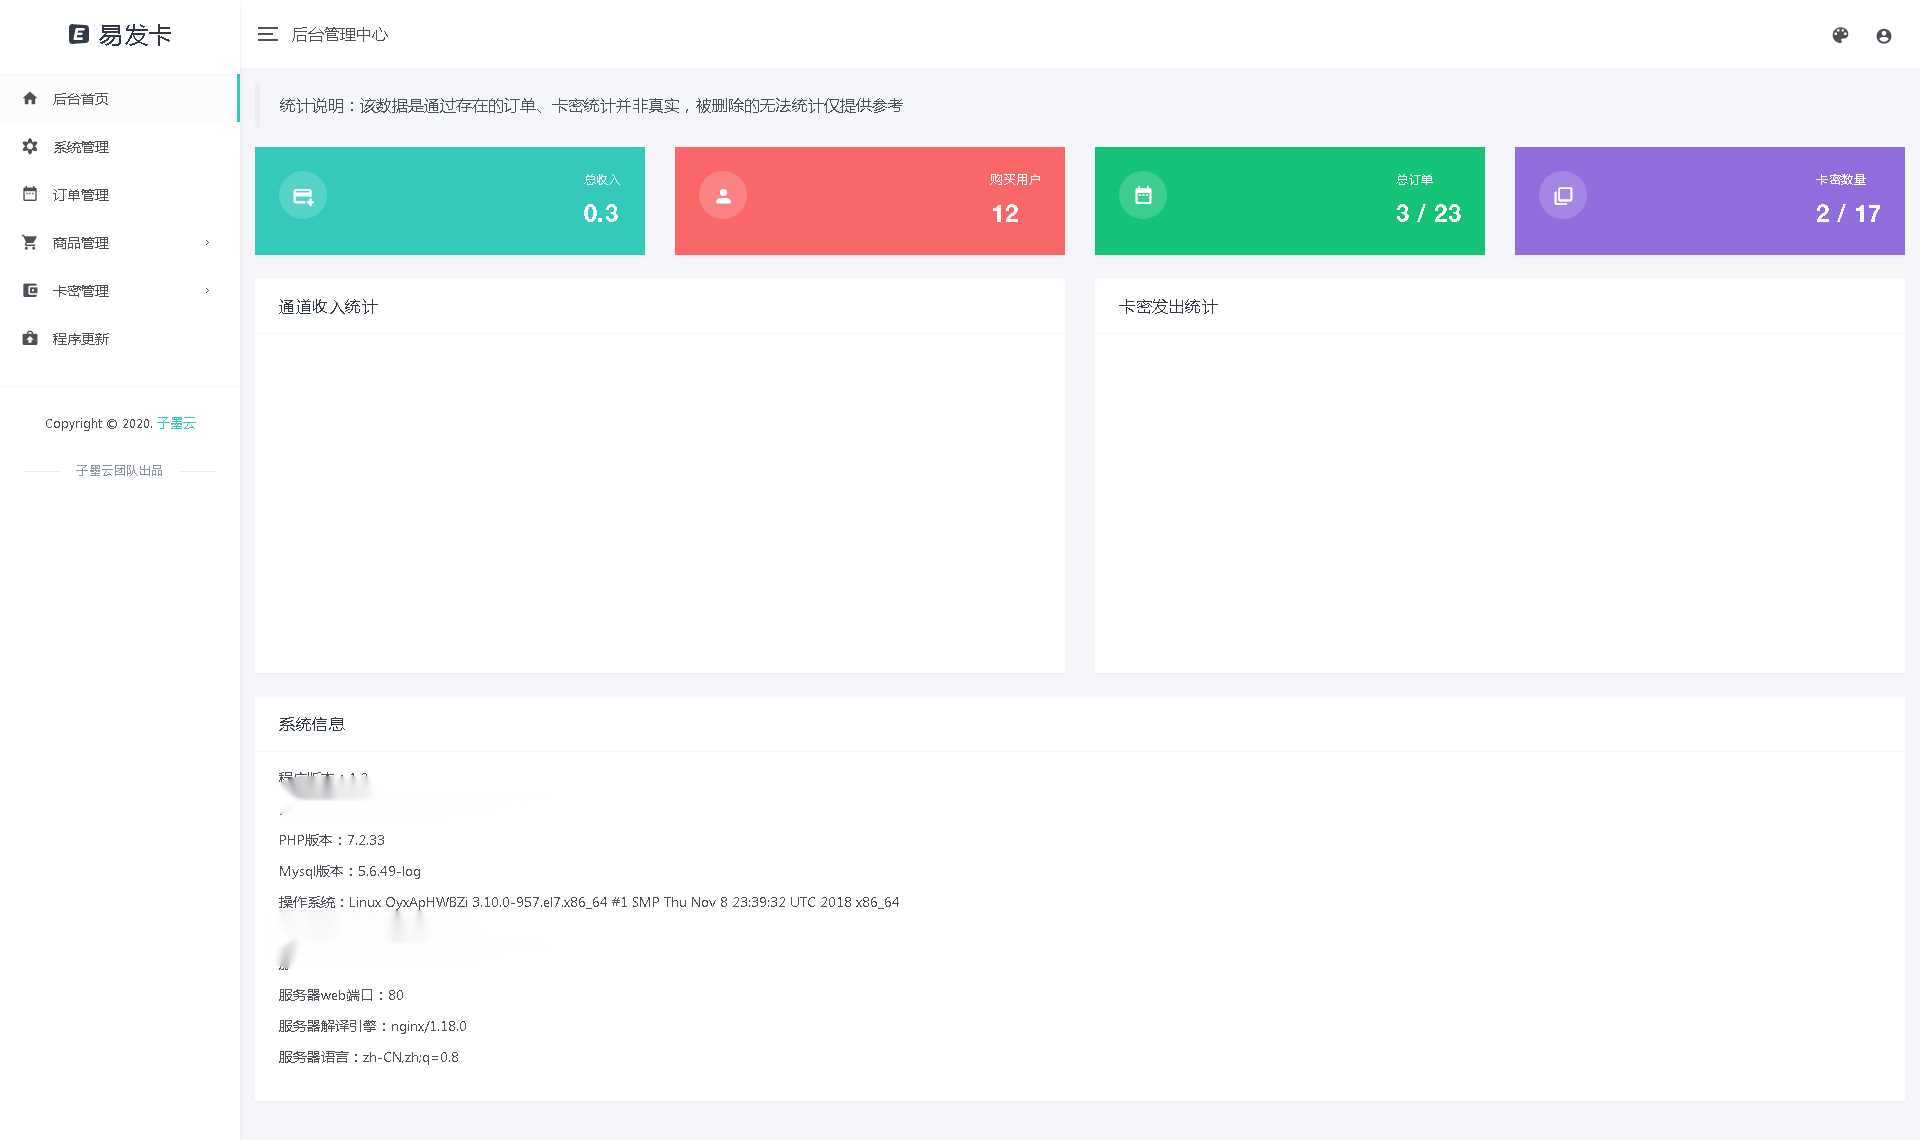Select the 商品管理 shopping cart icon

(x=29, y=243)
